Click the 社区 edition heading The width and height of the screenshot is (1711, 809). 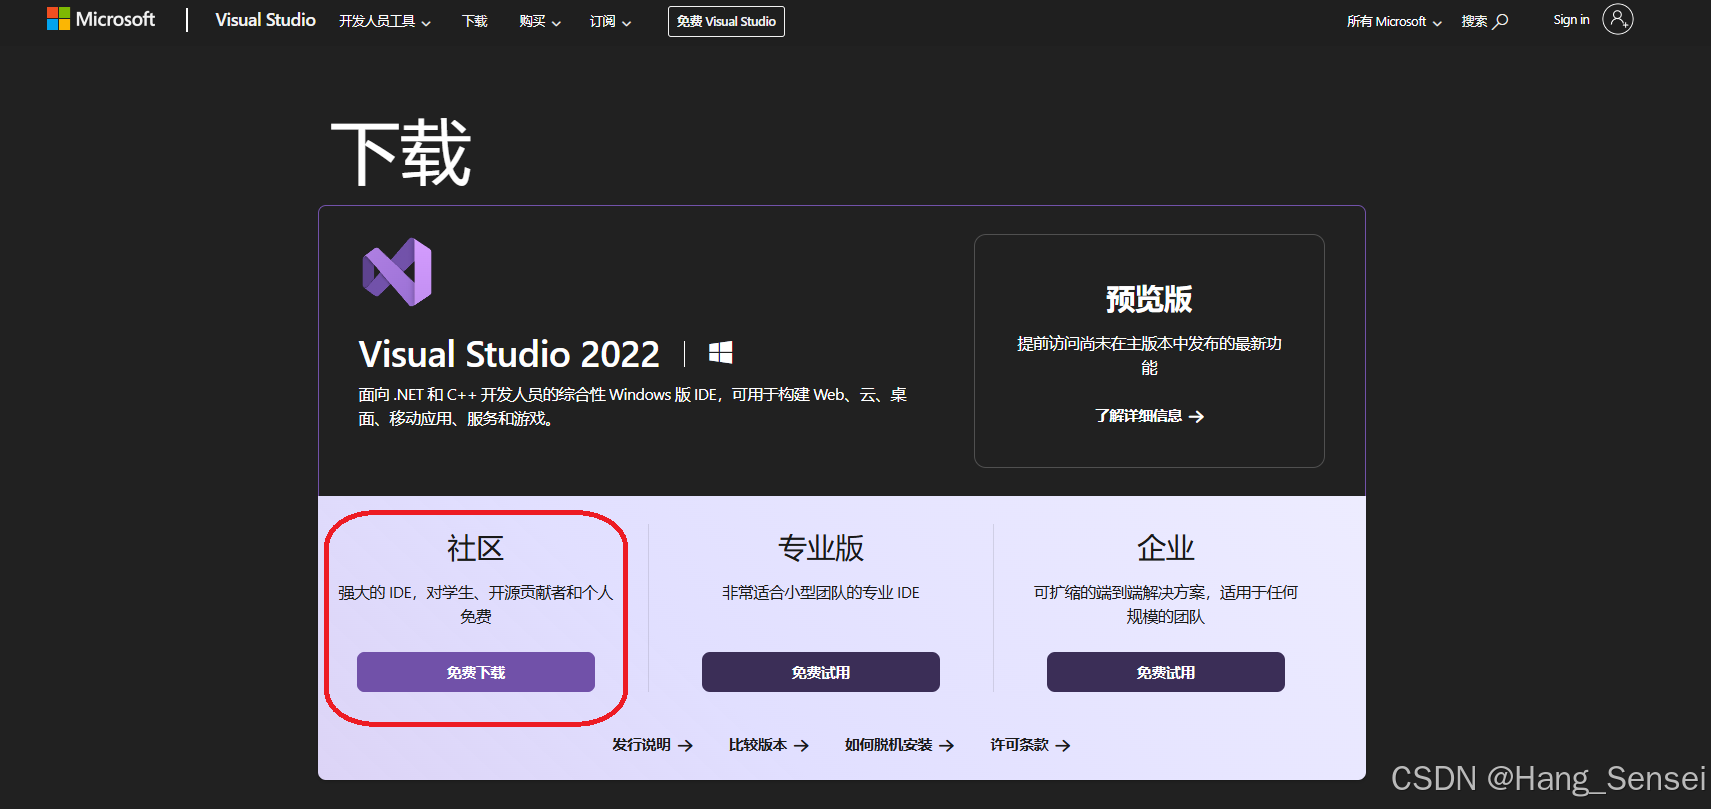coord(476,548)
